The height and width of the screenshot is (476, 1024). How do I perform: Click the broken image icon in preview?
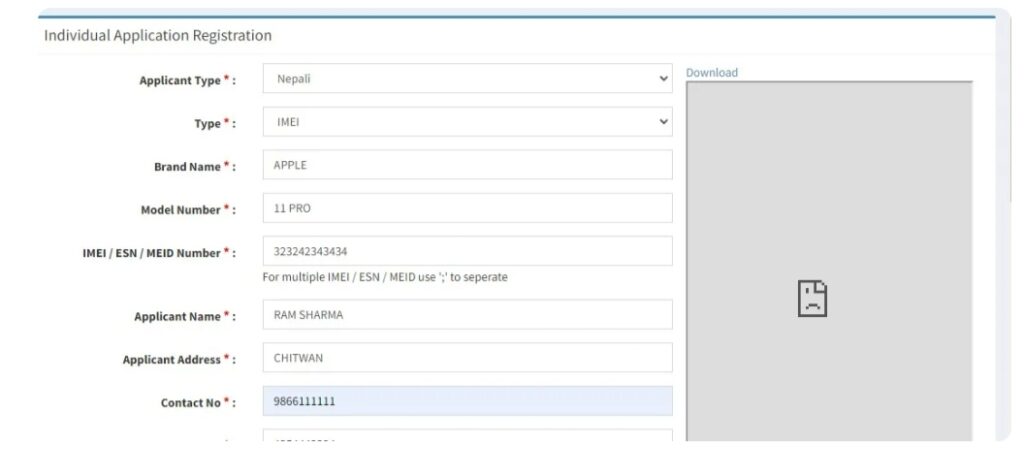[812, 299]
